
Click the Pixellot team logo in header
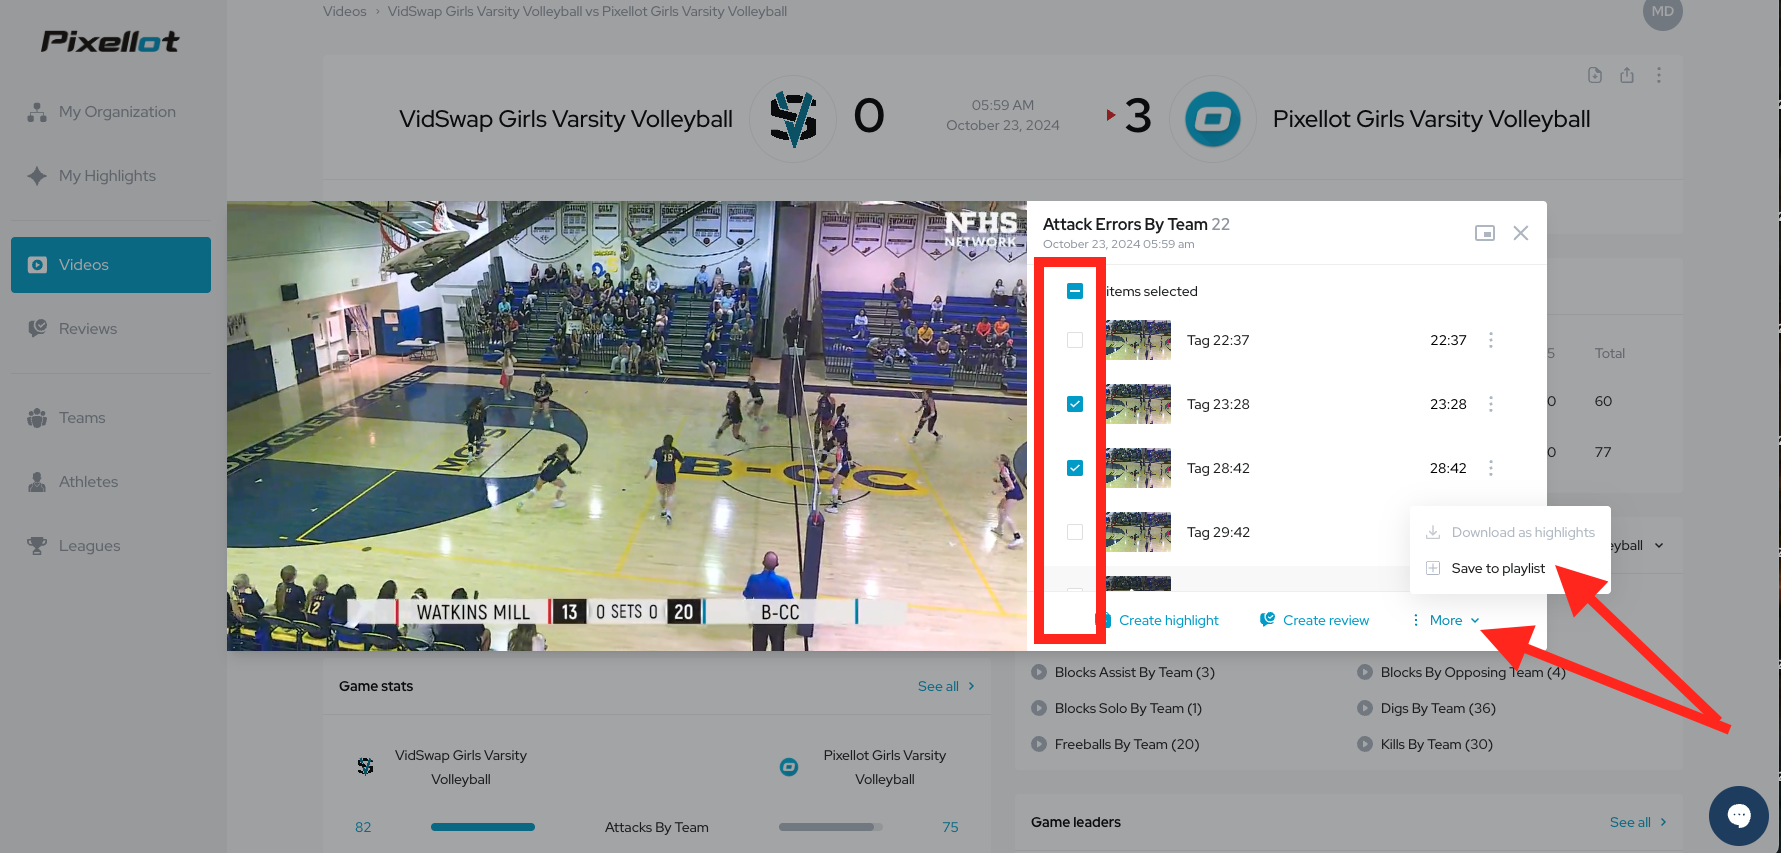point(1213,119)
